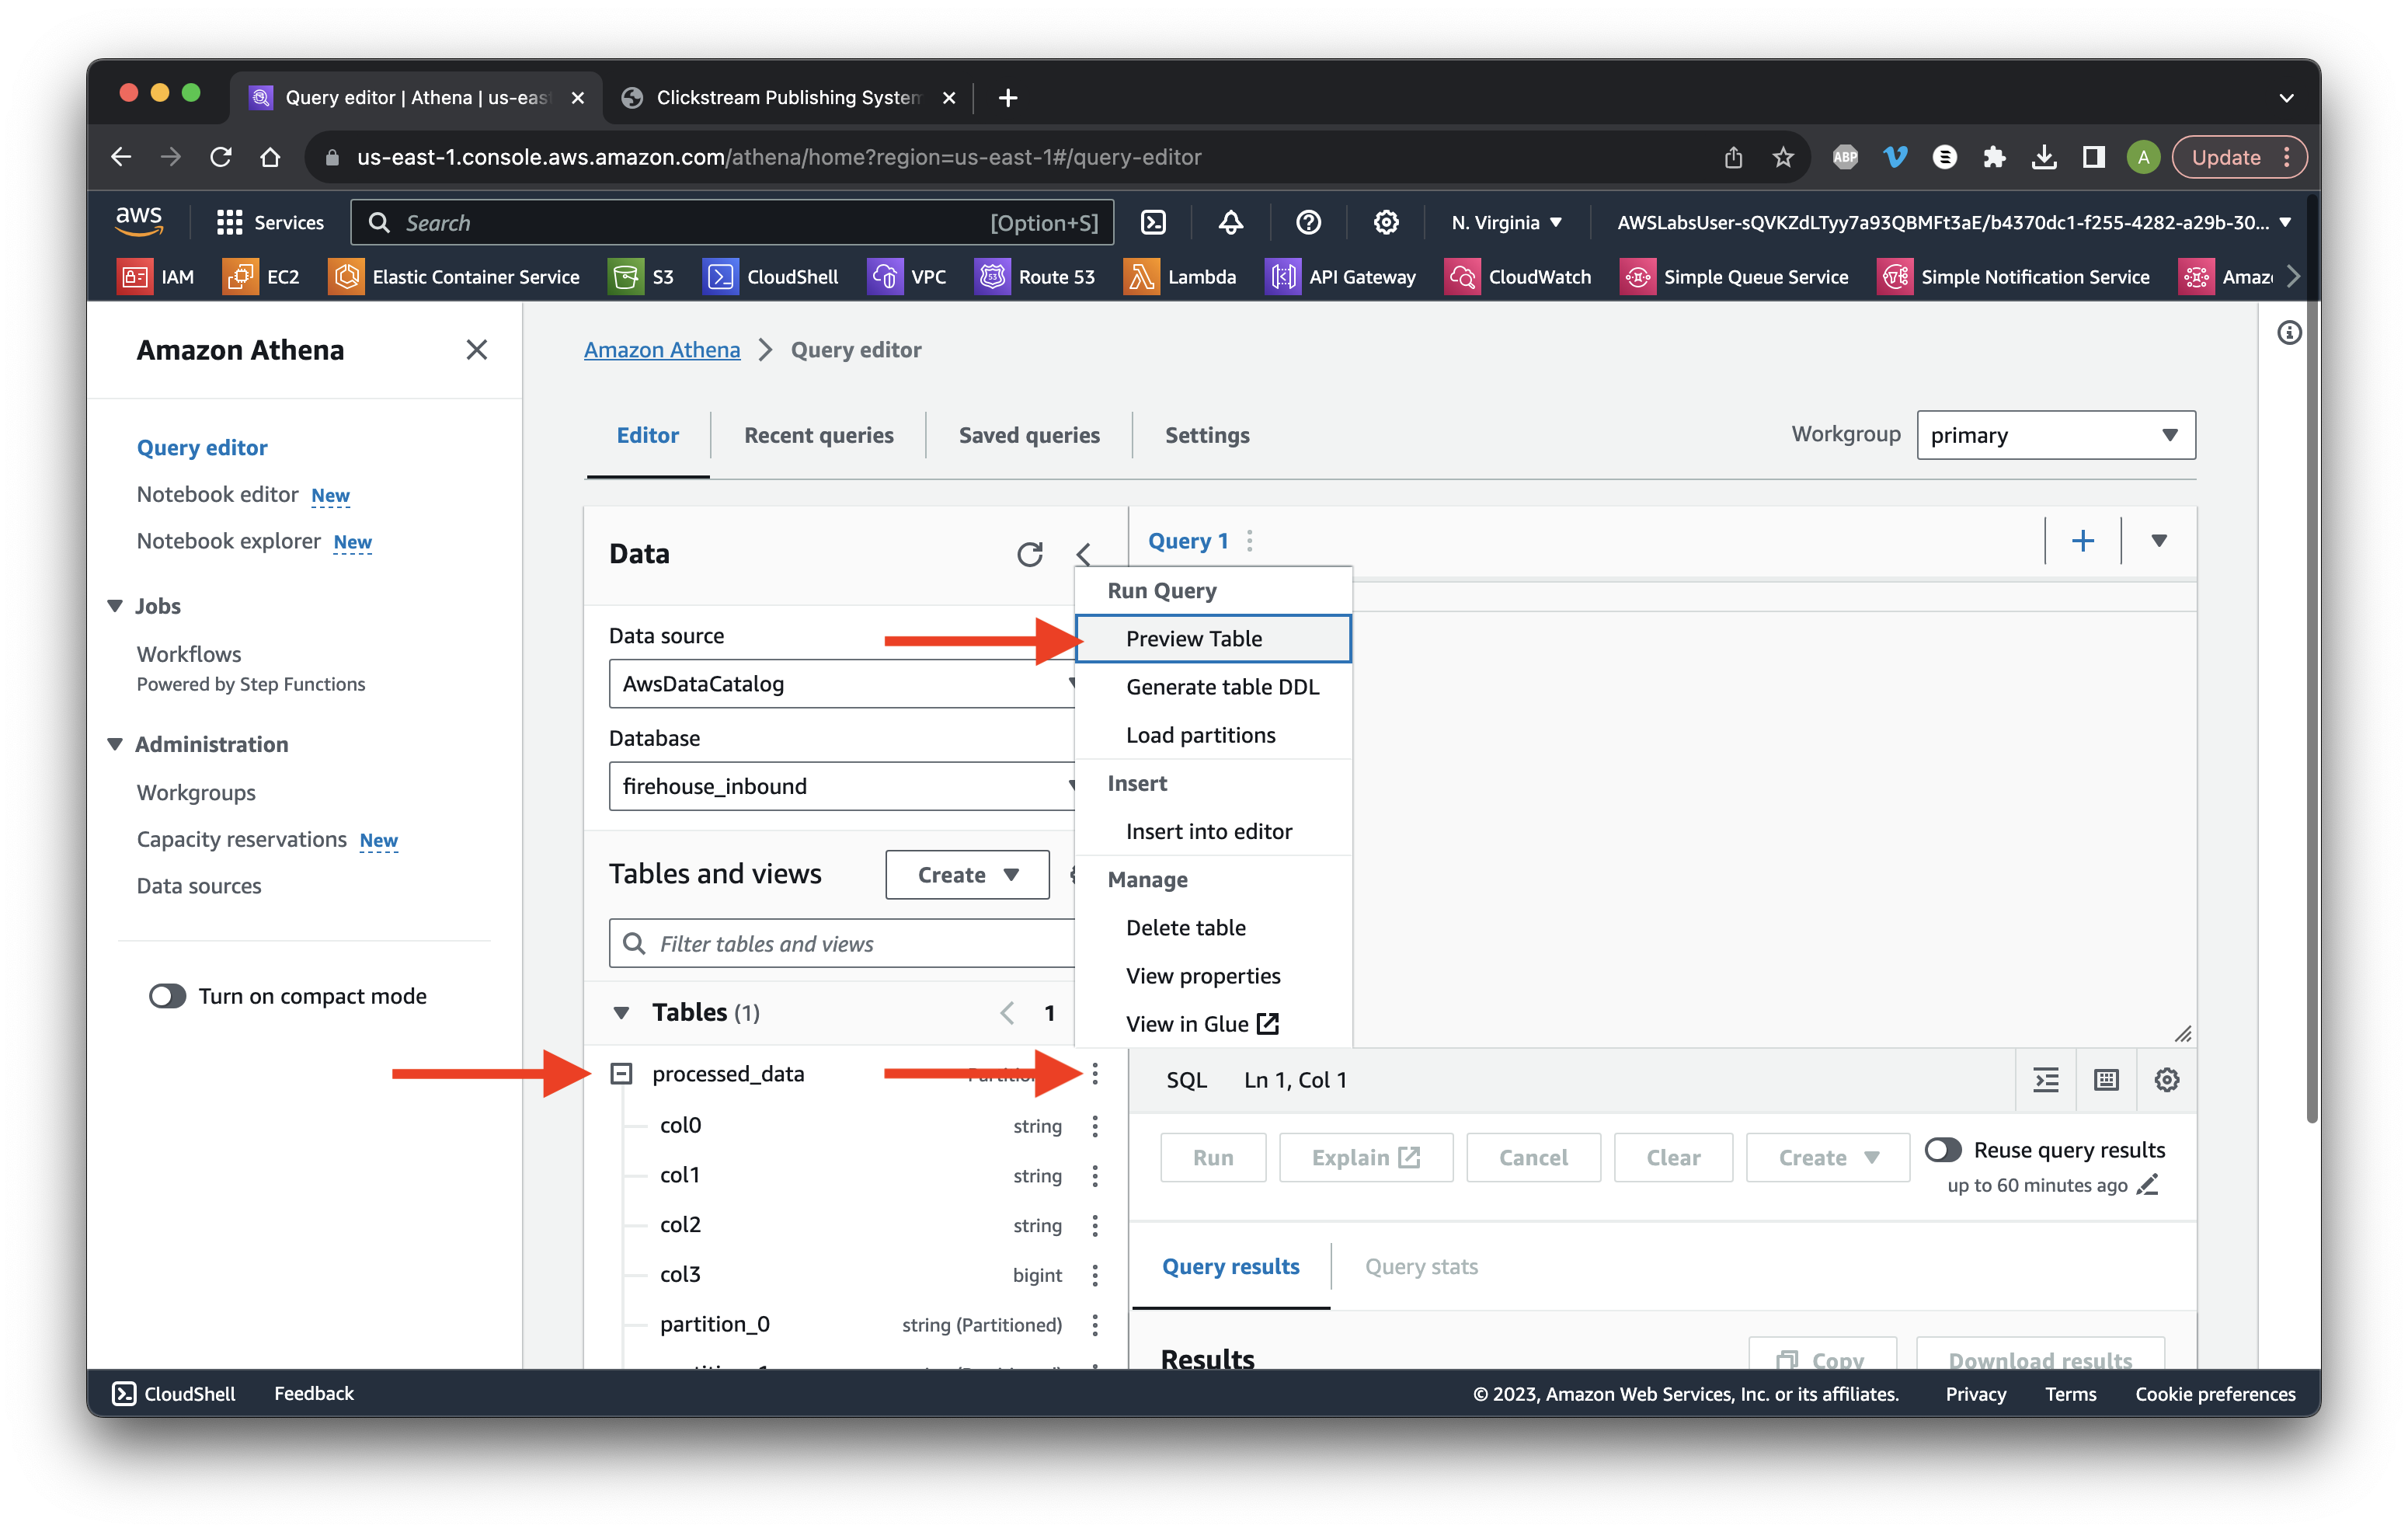Choose Generate table DDL menu item
2408x1532 pixels.
(x=1213, y=687)
